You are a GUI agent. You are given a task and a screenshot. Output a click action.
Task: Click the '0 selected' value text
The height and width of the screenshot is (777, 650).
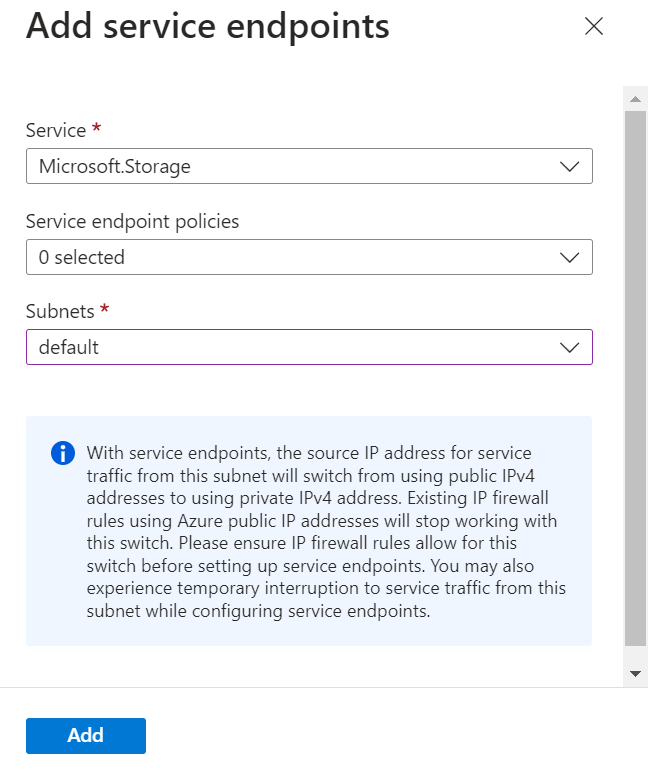[82, 257]
